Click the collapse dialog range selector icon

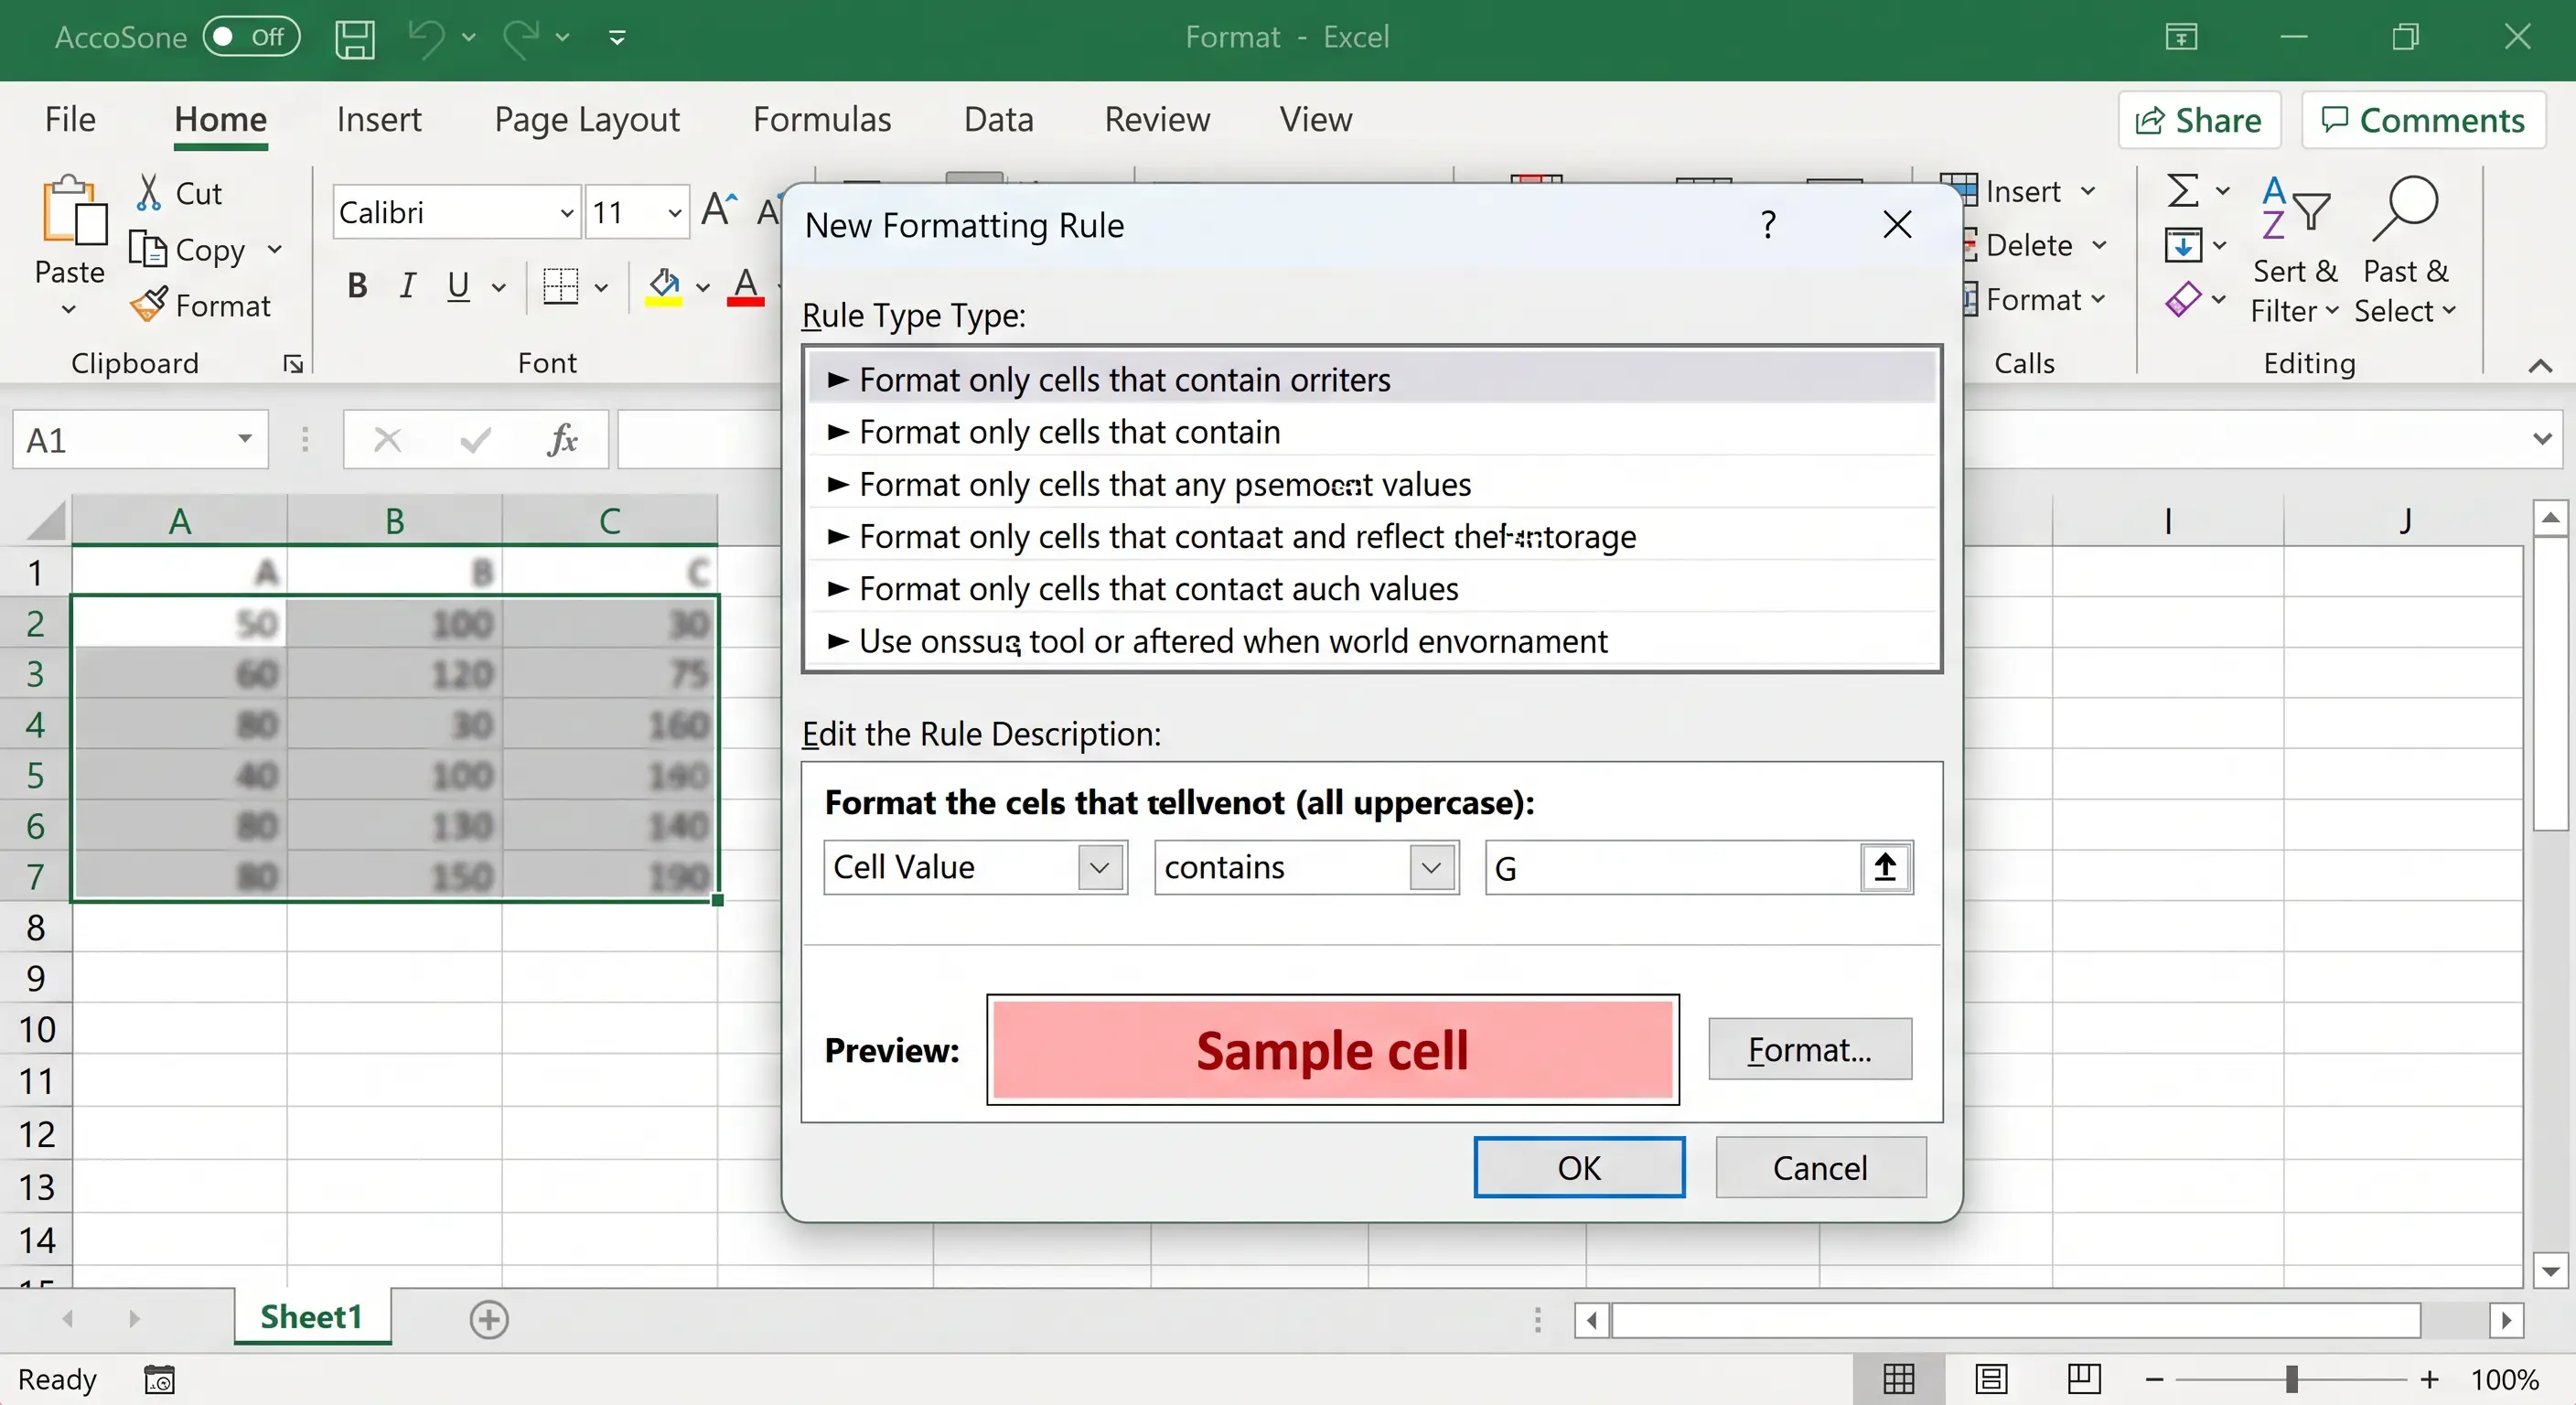click(1885, 867)
